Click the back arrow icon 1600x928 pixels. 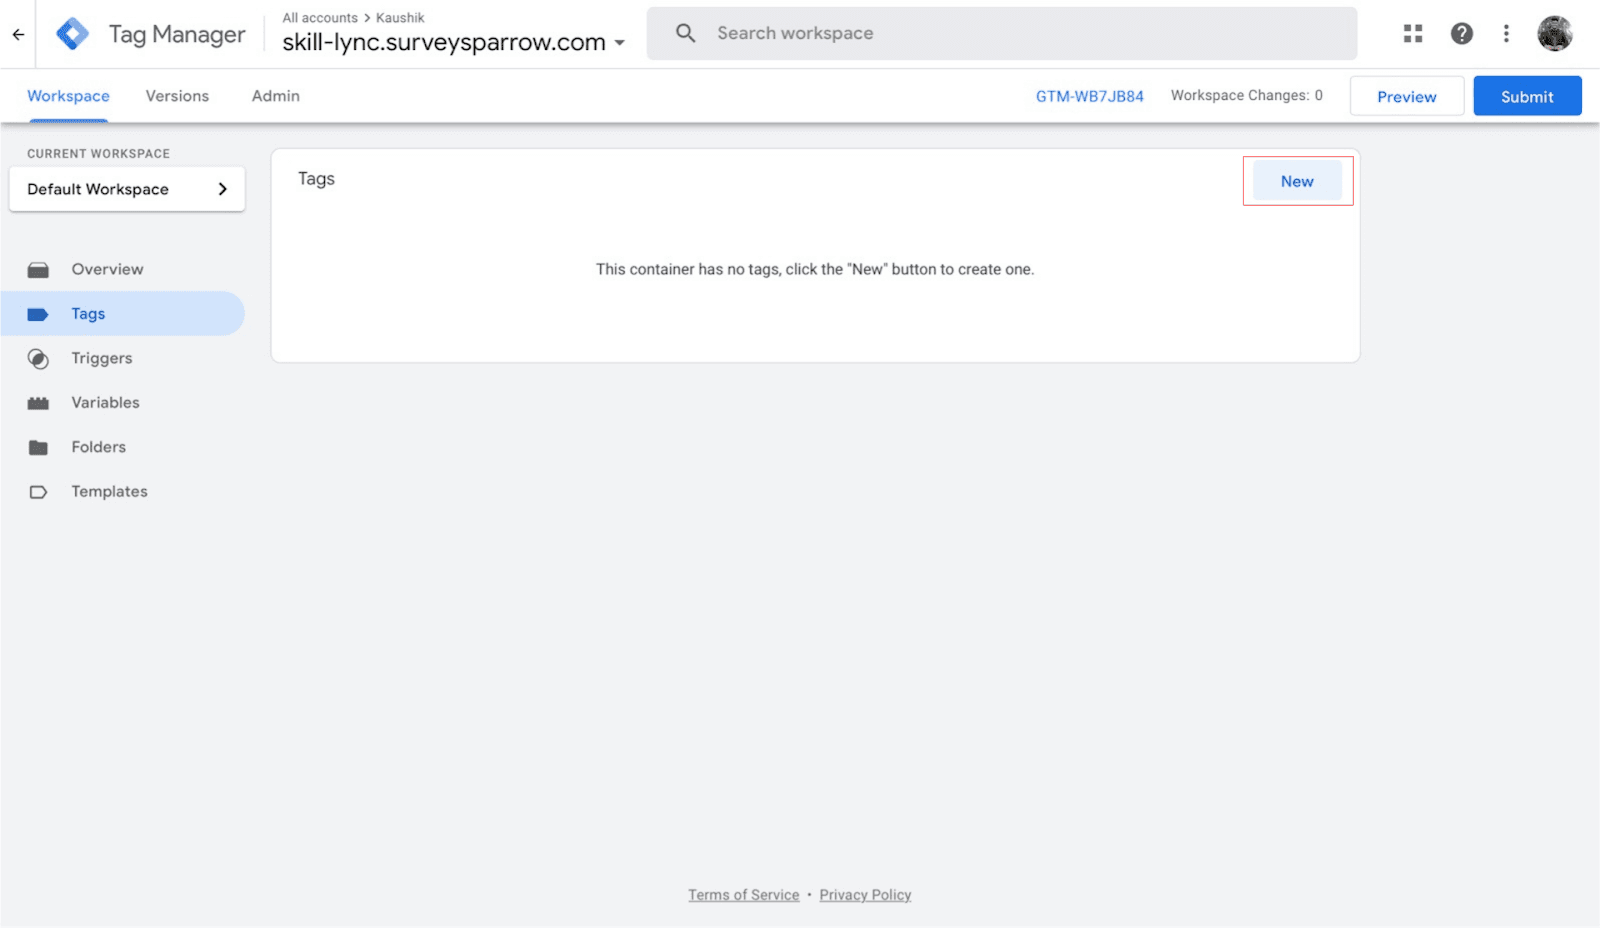[18, 34]
